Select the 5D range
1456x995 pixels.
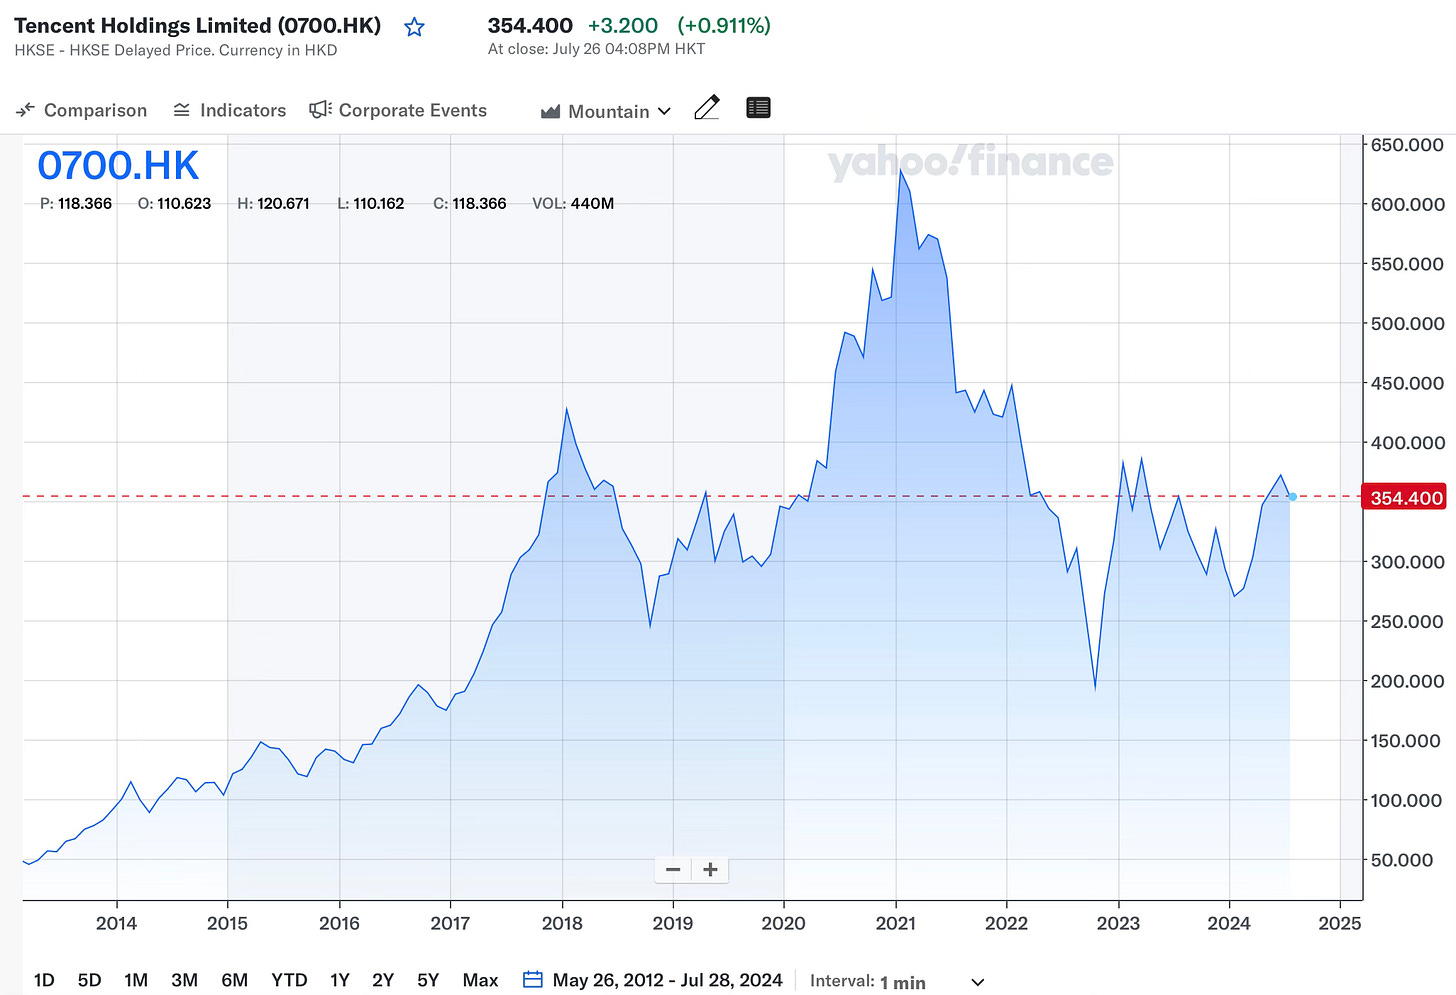tap(90, 980)
